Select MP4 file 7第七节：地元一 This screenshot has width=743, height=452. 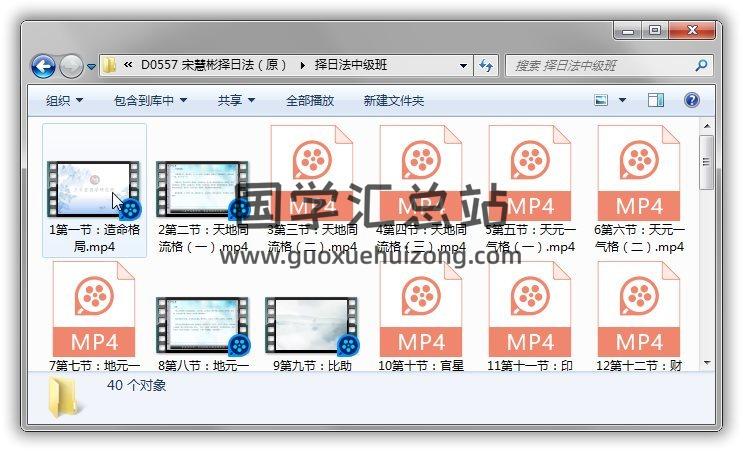94,316
